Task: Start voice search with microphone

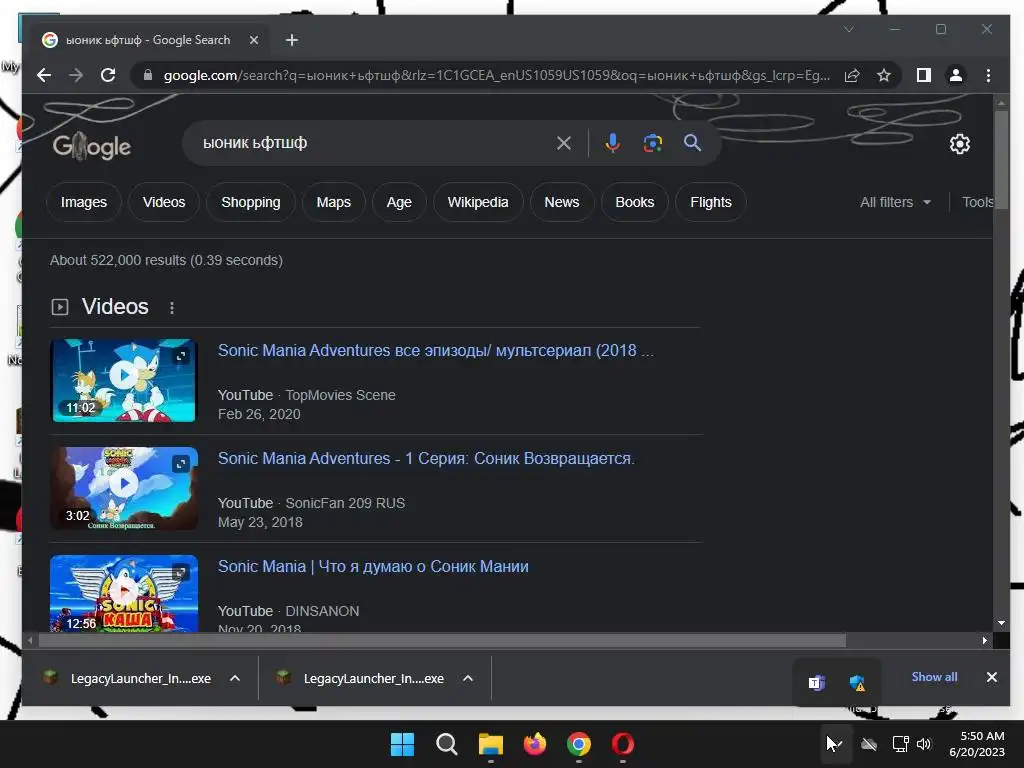Action: click(612, 143)
